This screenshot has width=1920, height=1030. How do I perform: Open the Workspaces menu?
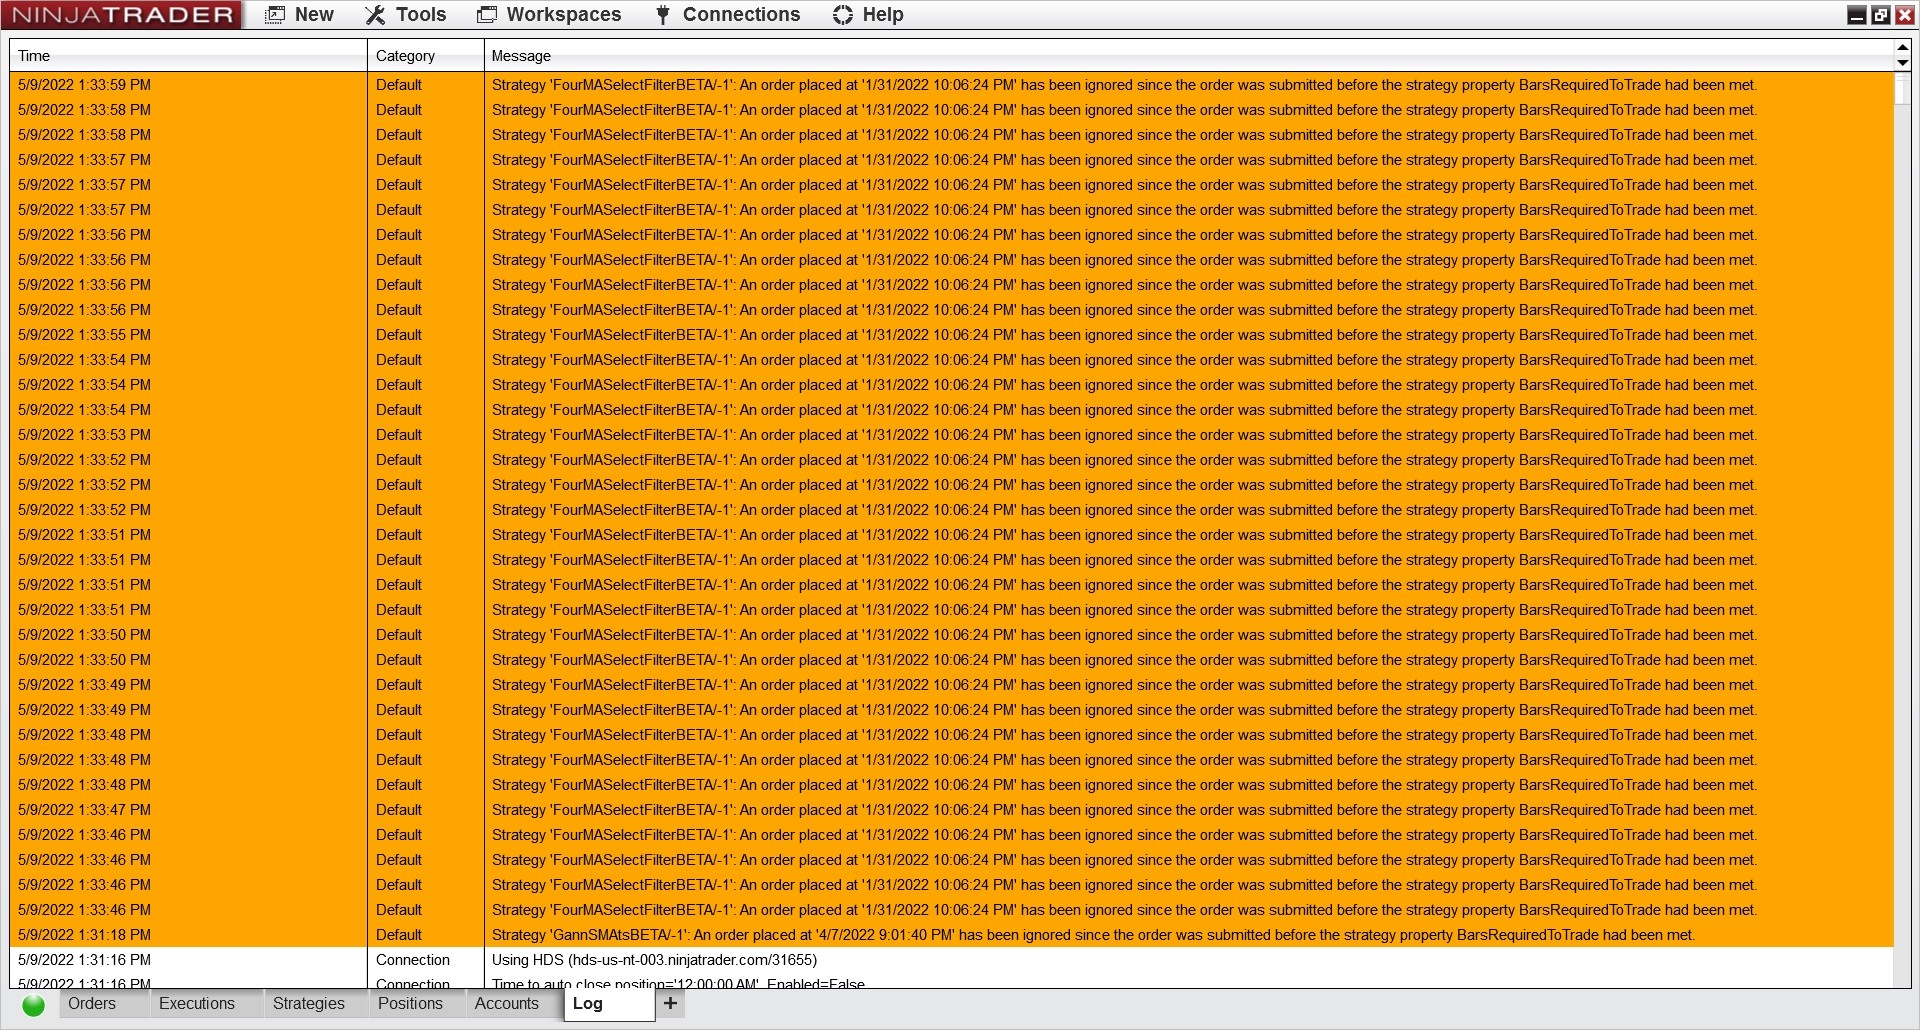[x=549, y=15]
